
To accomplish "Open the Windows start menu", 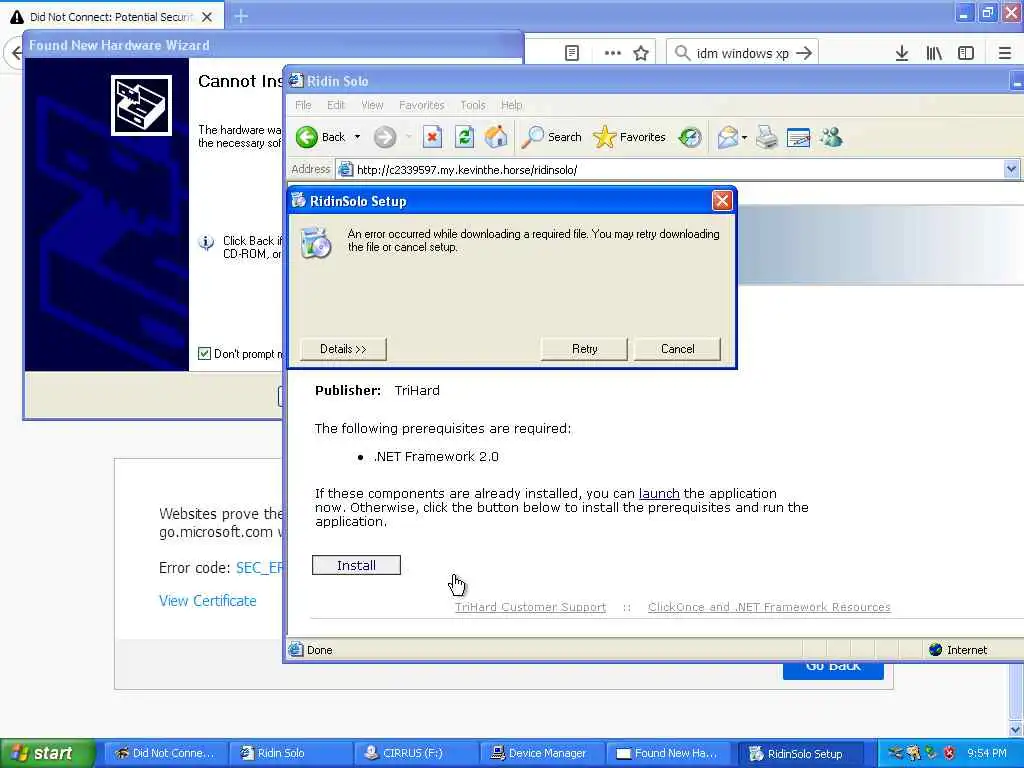I will (47, 753).
